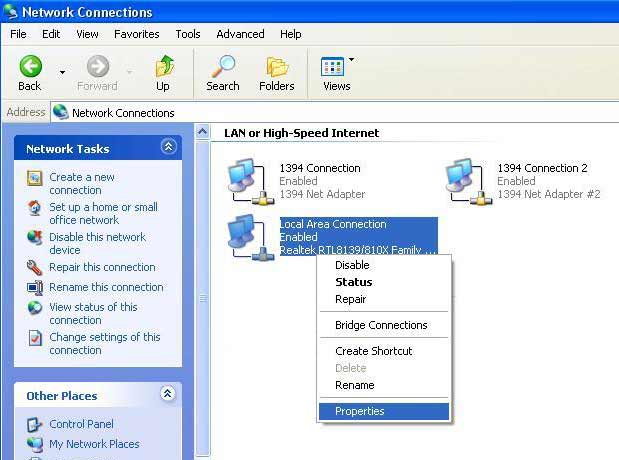Click Disable this network device link
This screenshot has width=619, height=460.
click(98, 243)
